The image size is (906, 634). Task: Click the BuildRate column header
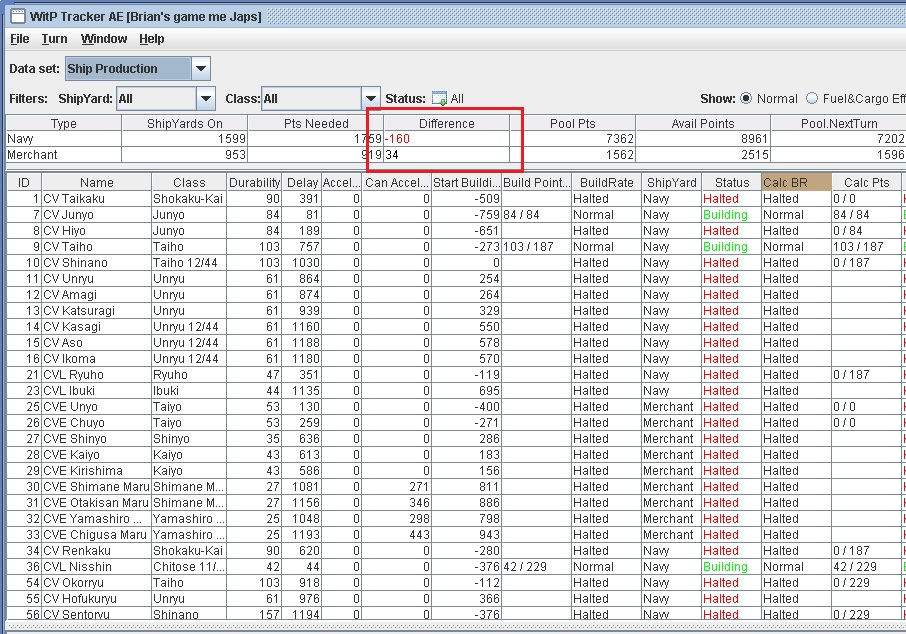click(x=606, y=183)
